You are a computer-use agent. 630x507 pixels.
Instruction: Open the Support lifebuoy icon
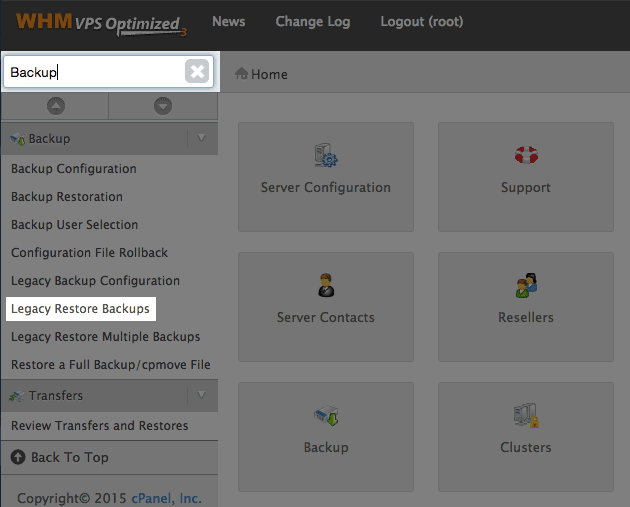[x=526, y=155]
